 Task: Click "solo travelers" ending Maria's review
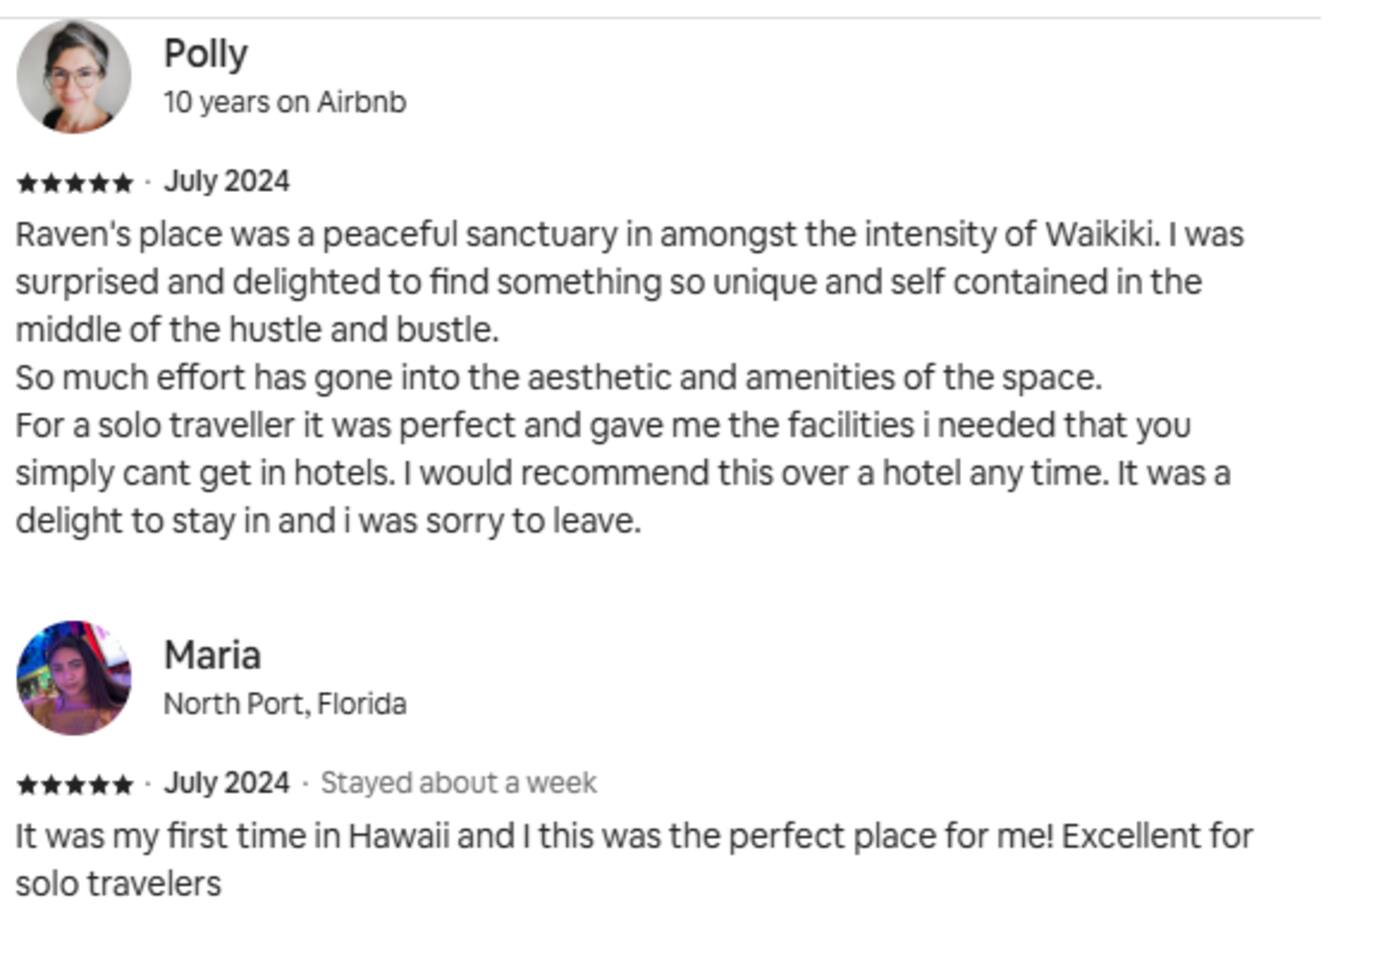coord(118,884)
